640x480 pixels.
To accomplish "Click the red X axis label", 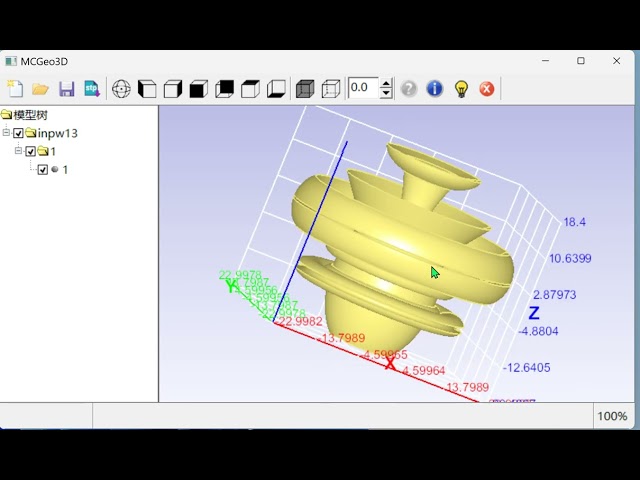I will [390, 363].
